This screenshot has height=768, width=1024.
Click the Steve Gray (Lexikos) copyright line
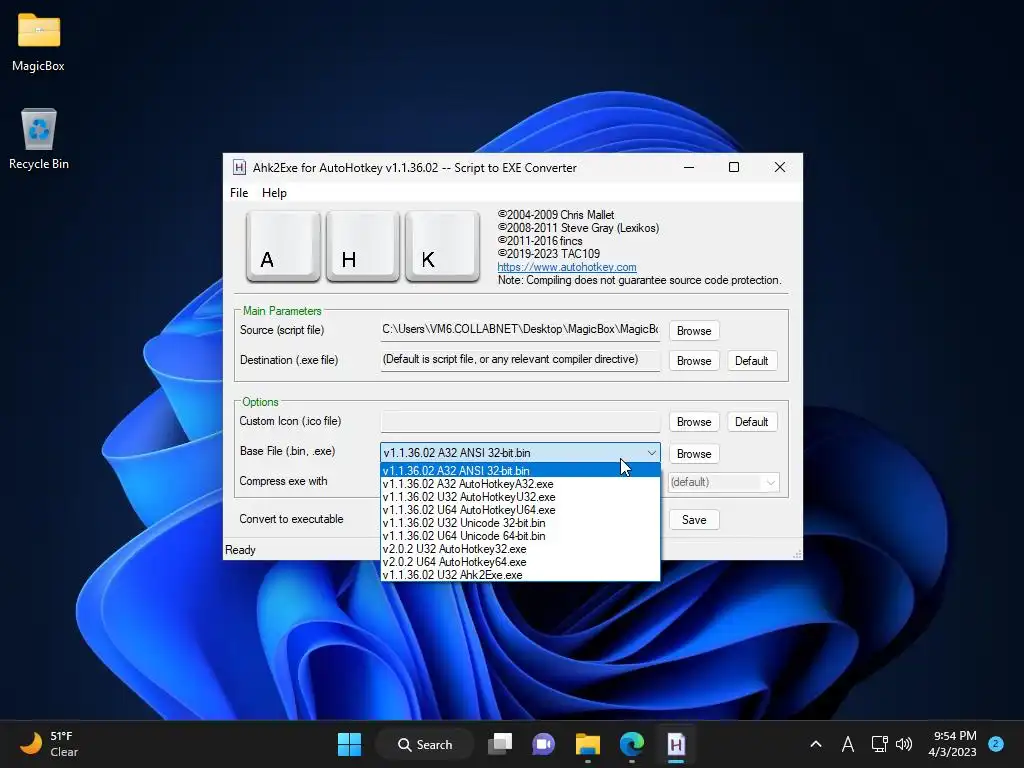(x=578, y=228)
